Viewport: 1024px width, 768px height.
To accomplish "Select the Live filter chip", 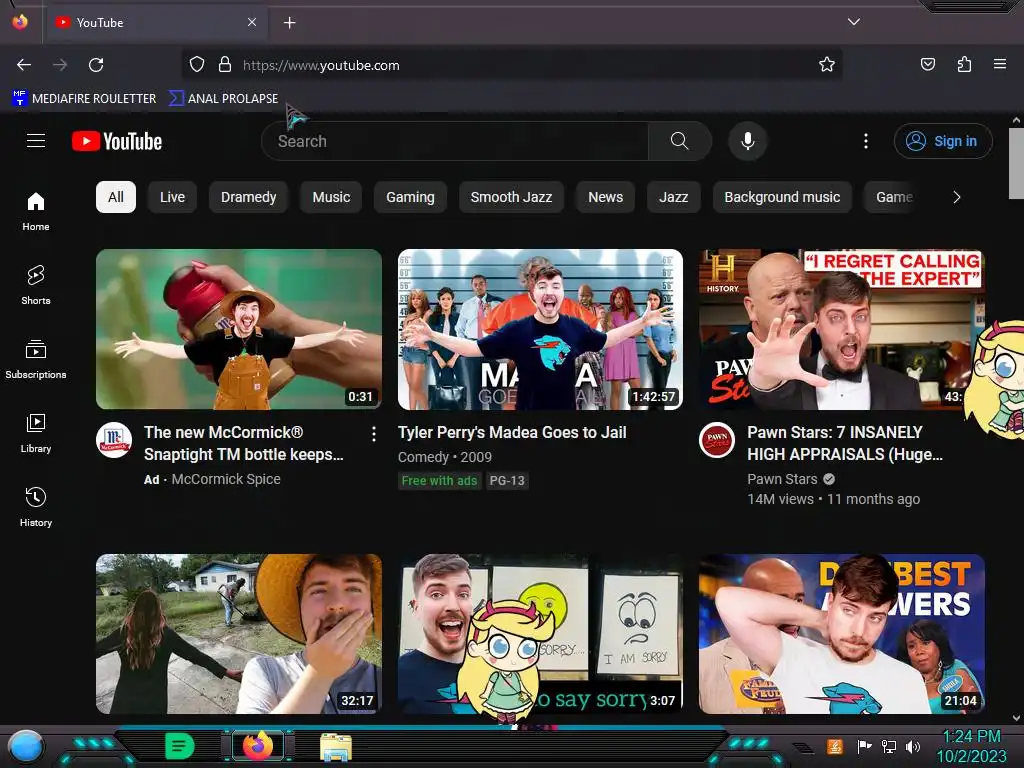I will point(172,197).
